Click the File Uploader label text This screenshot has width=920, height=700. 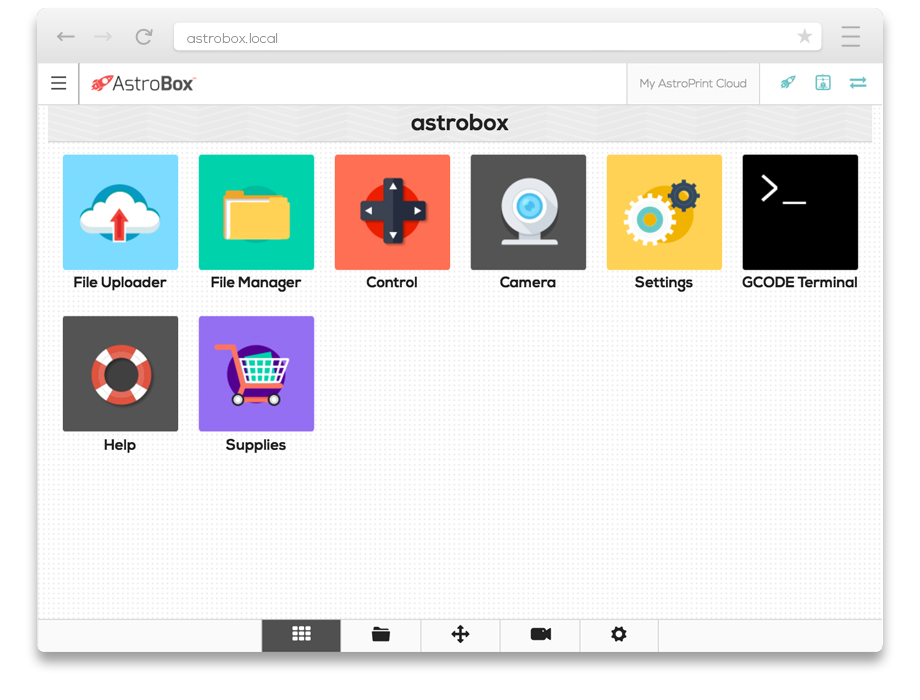120,282
